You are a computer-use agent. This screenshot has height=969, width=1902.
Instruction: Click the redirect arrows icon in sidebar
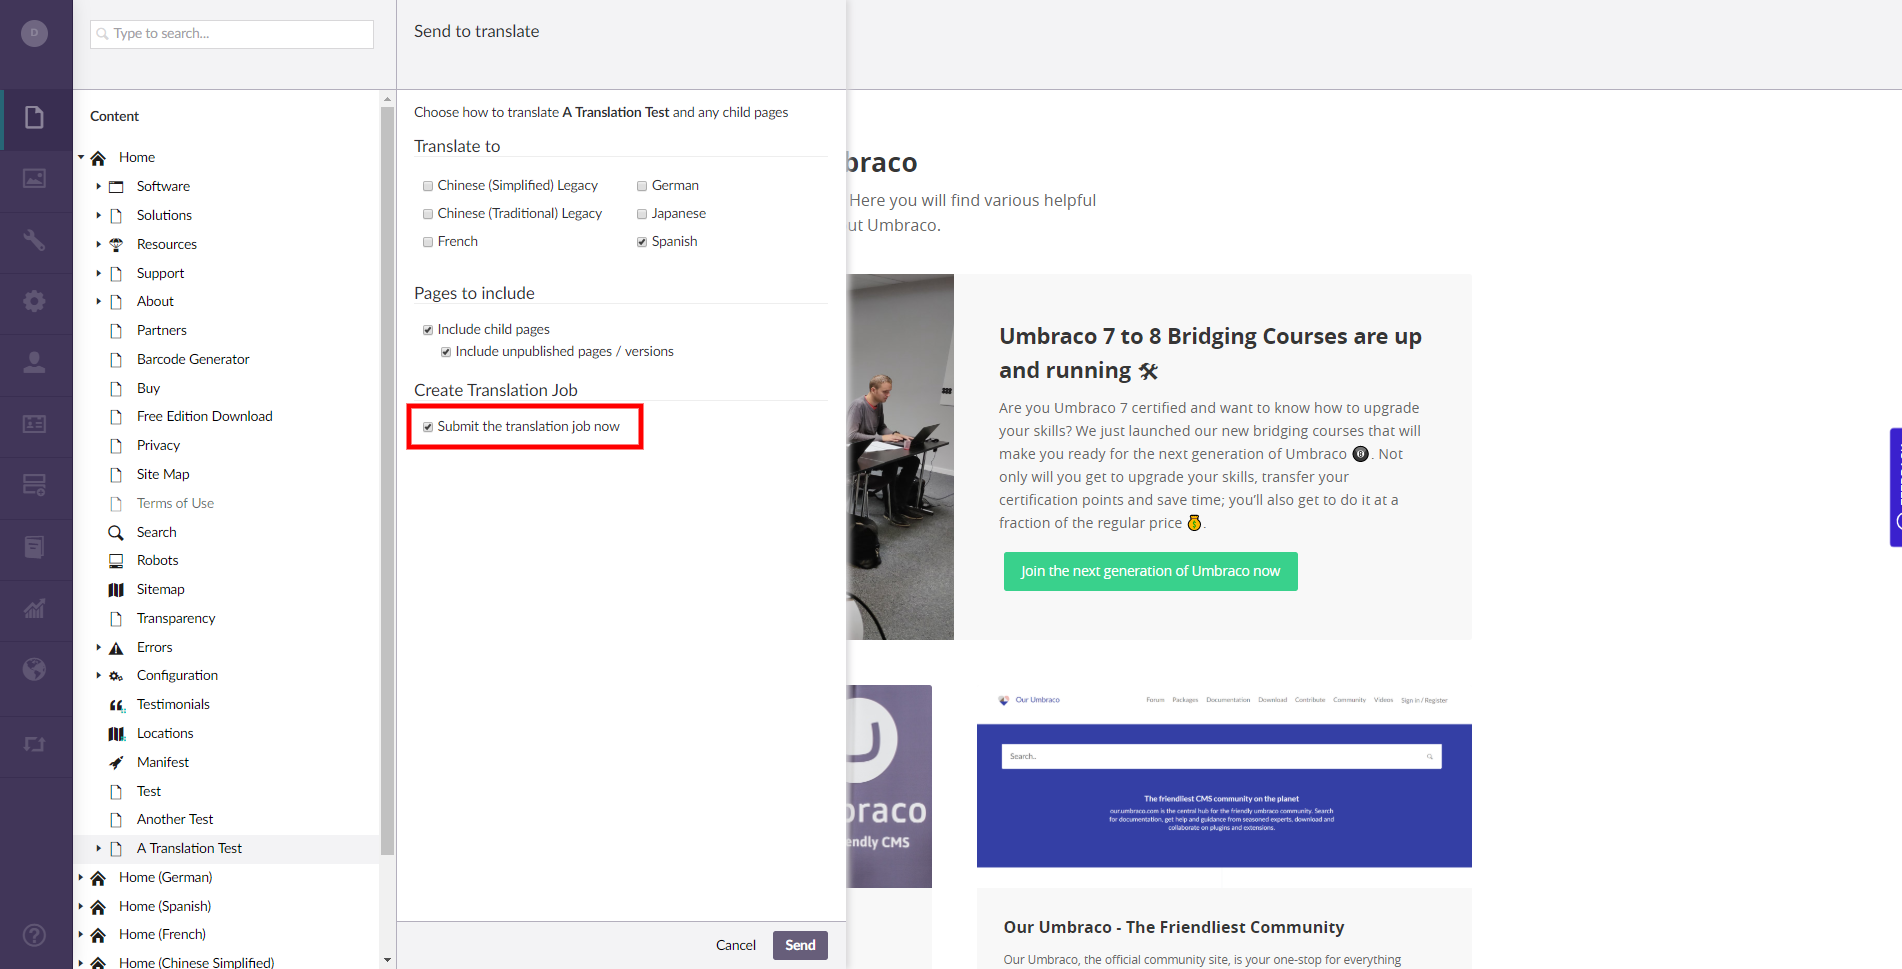[34, 744]
